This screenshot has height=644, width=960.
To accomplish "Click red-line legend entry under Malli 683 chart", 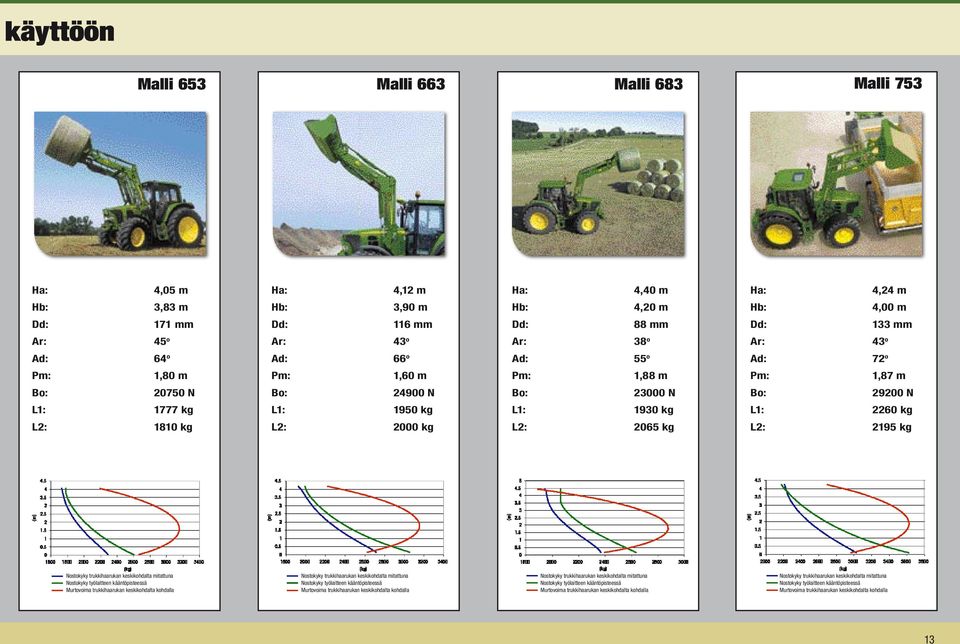I will (x=587, y=590).
